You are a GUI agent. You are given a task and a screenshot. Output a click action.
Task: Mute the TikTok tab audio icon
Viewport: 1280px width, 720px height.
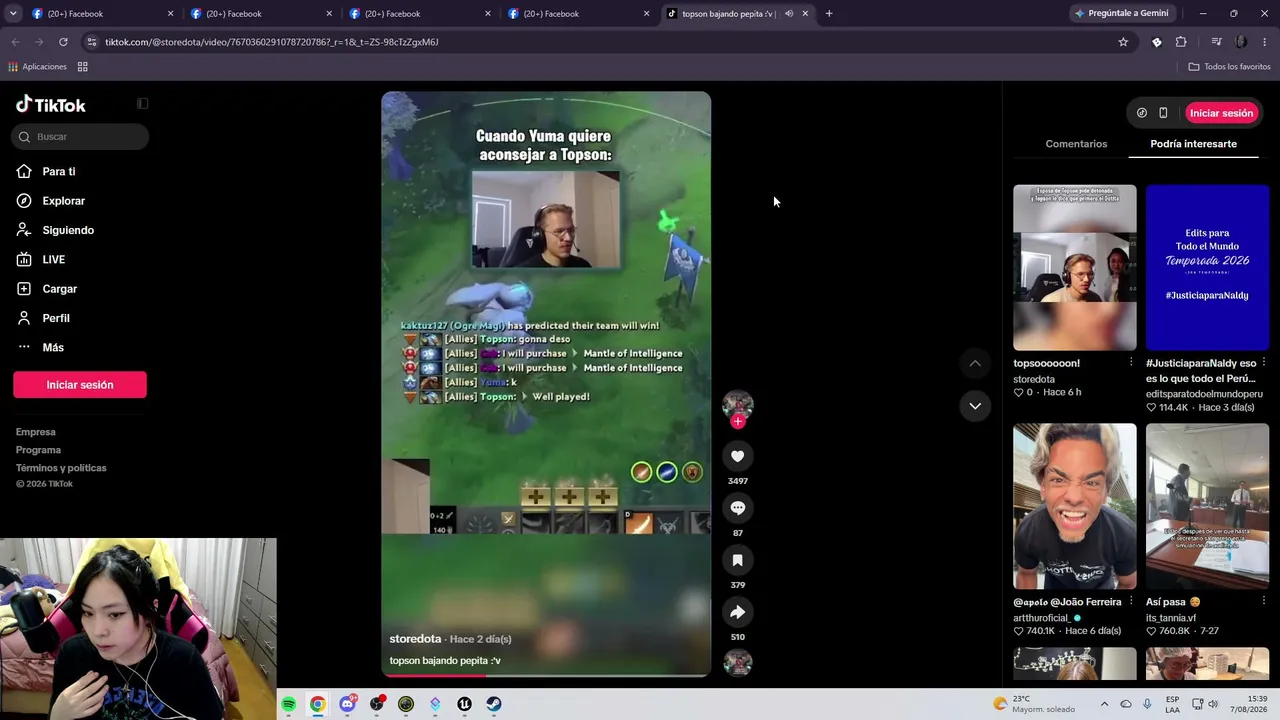coord(789,14)
